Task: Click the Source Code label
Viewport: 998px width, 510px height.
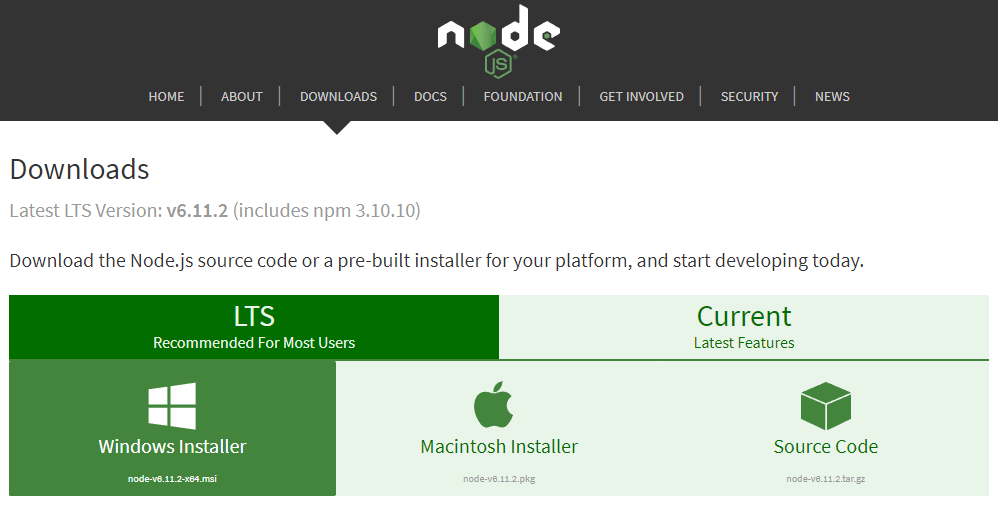Action: (x=826, y=447)
